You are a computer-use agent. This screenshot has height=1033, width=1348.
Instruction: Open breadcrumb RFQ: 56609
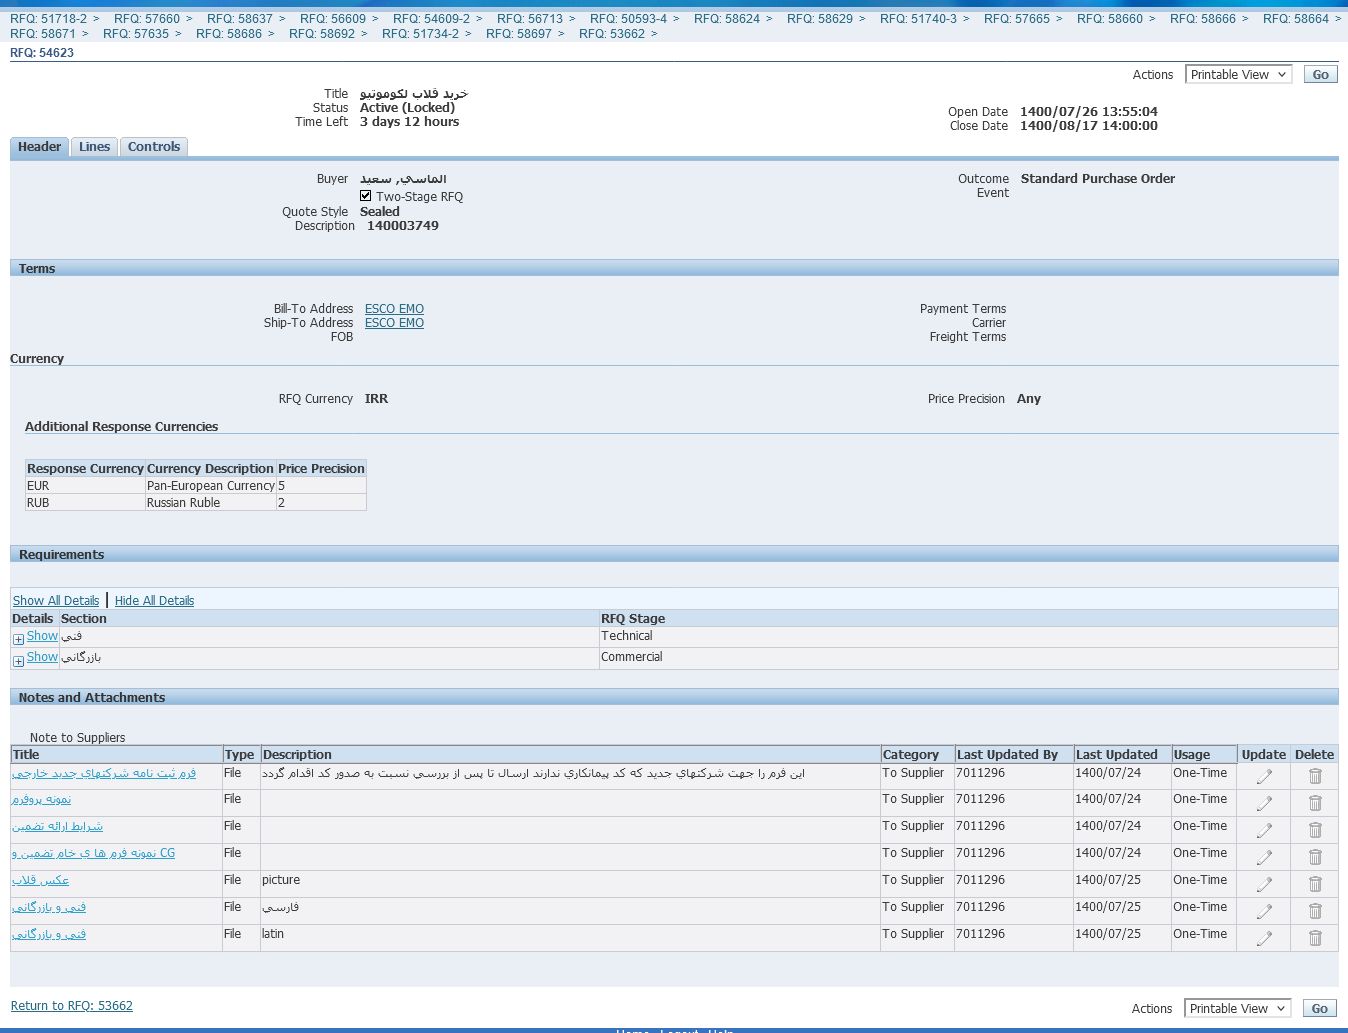[333, 19]
